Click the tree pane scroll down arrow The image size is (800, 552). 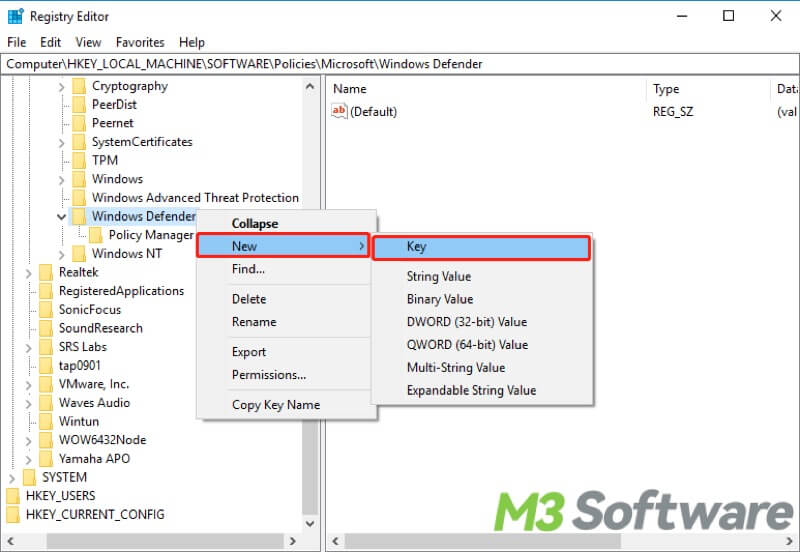click(310, 523)
